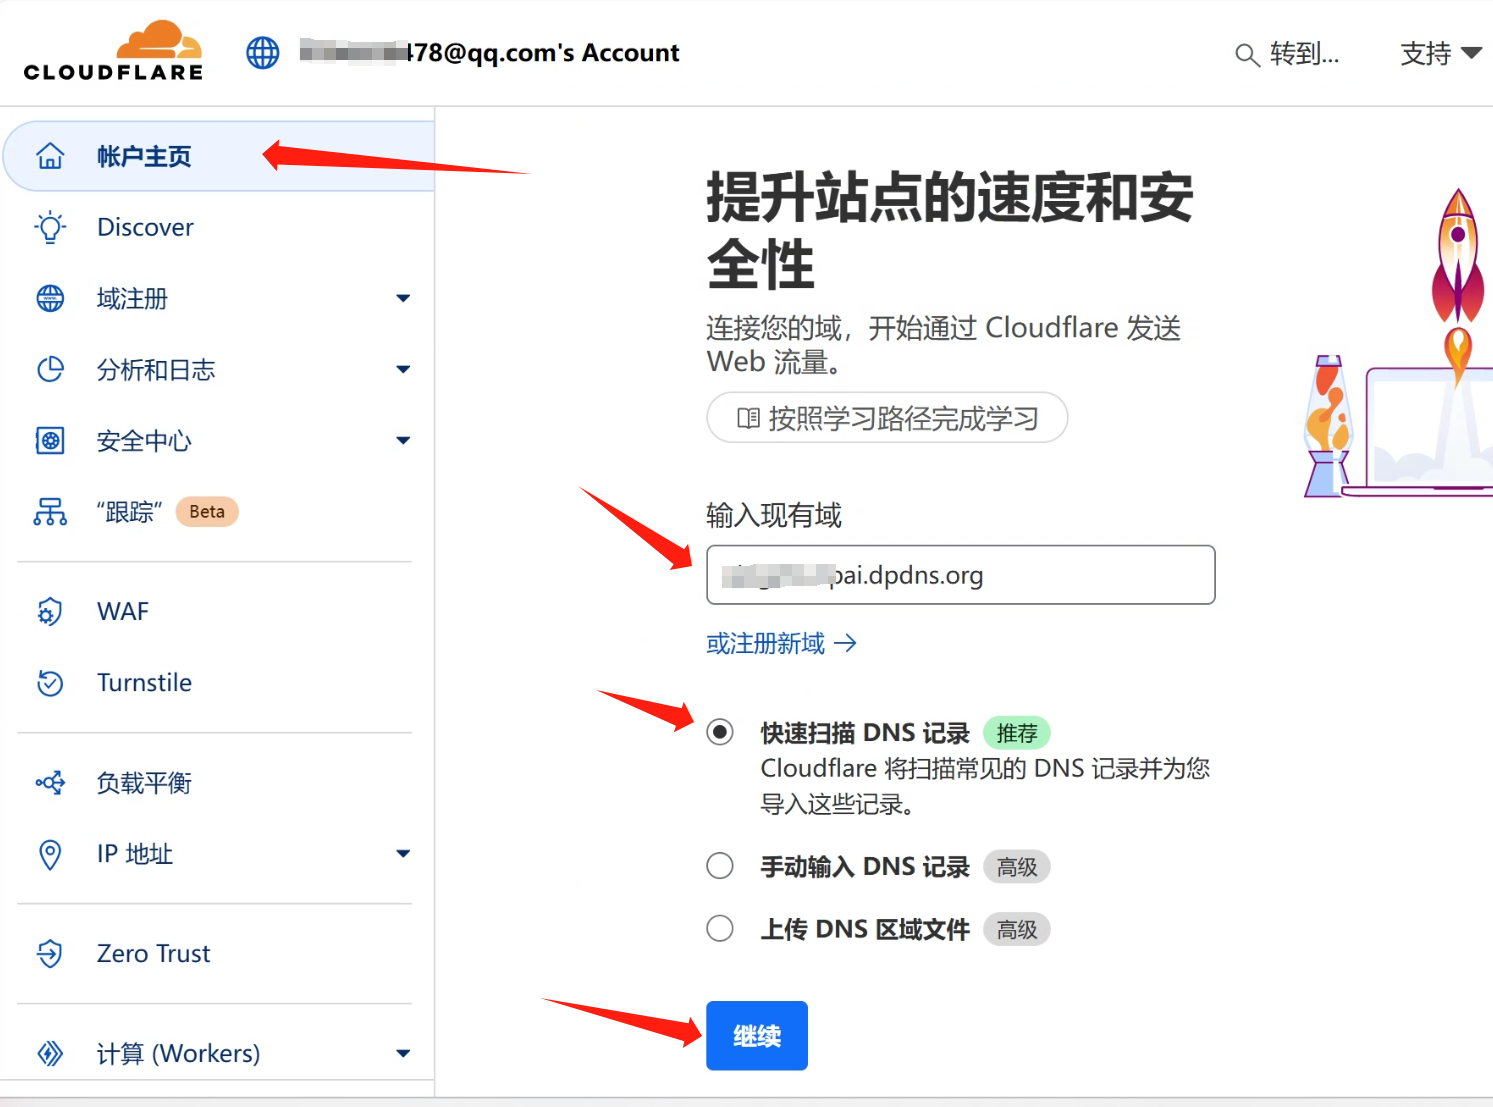1493x1107 pixels.
Task: Select 上传 DNS 区域文件 radio option
Action: coord(720,928)
